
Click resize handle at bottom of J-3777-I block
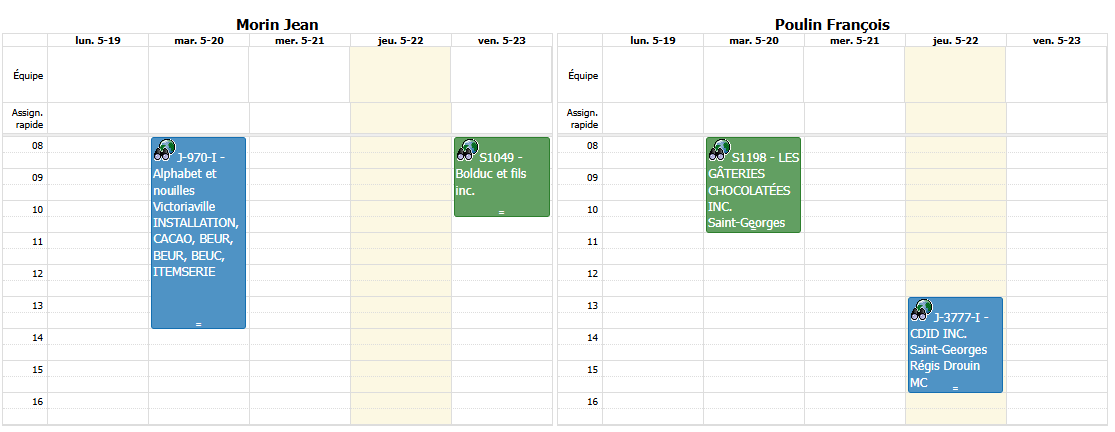956,389
